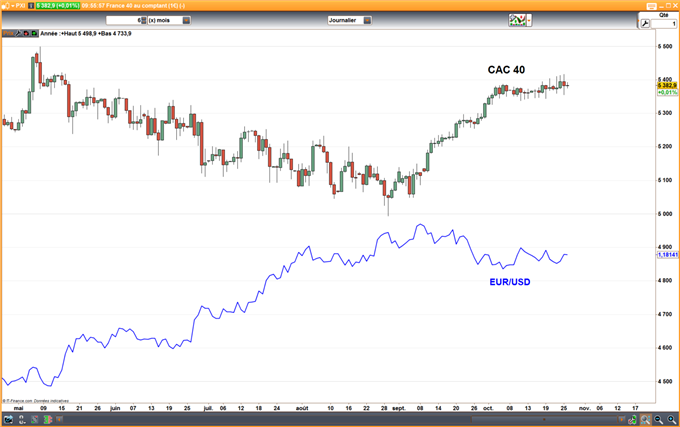The height and width of the screenshot is (427, 680).
Task: Click the CAC 40 chart label
Action: (x=506, y=70)
